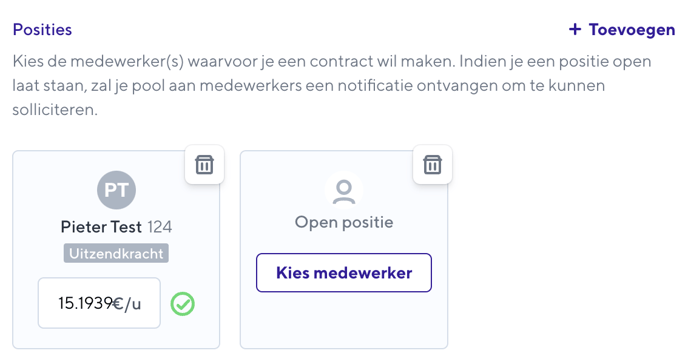This screenshot has height=362, width=688.
Task: Click the person placeholder icon above Open positie
Action: [344, 191]
